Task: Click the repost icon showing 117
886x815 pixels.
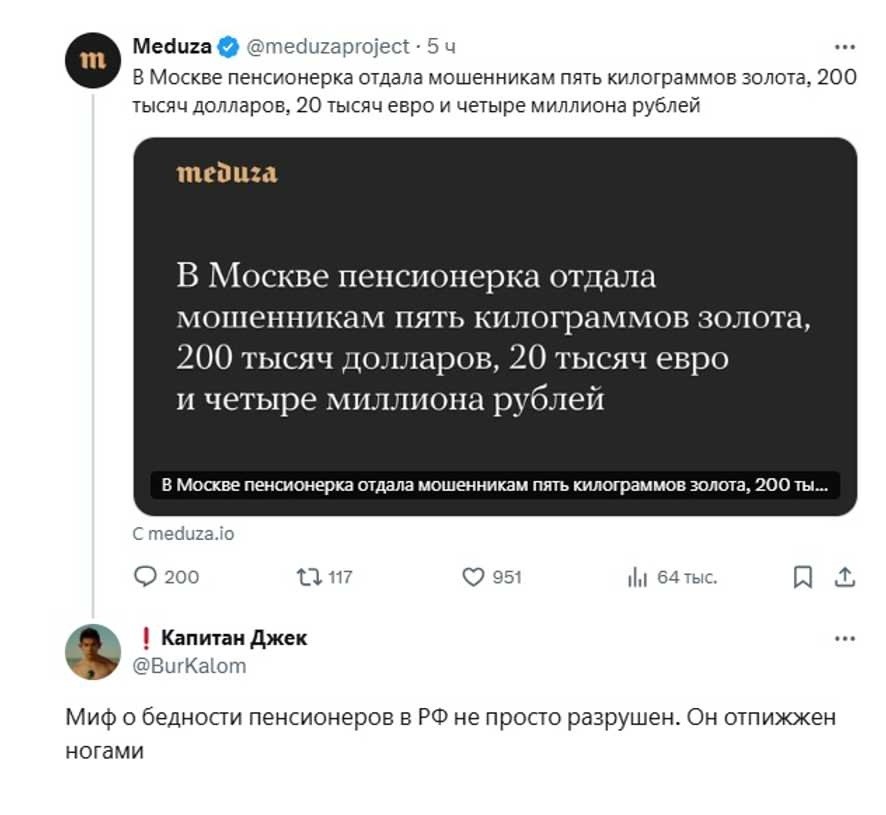Action: click(309, 577)
